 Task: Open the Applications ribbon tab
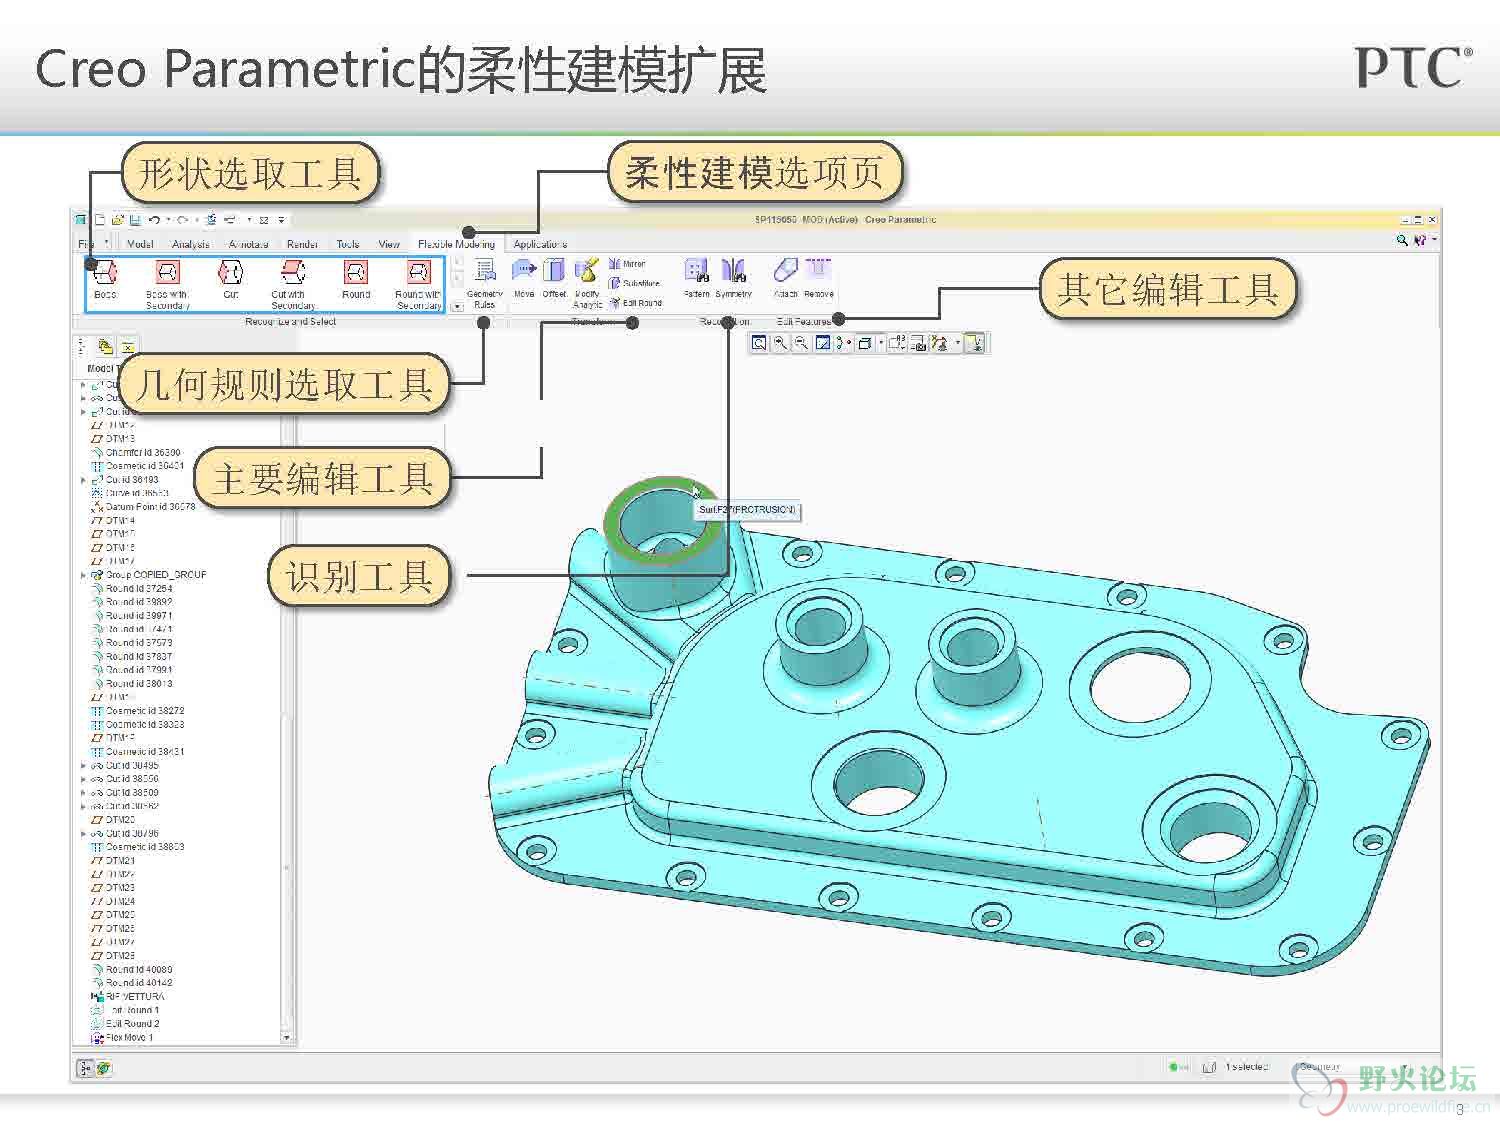(540, 244)
